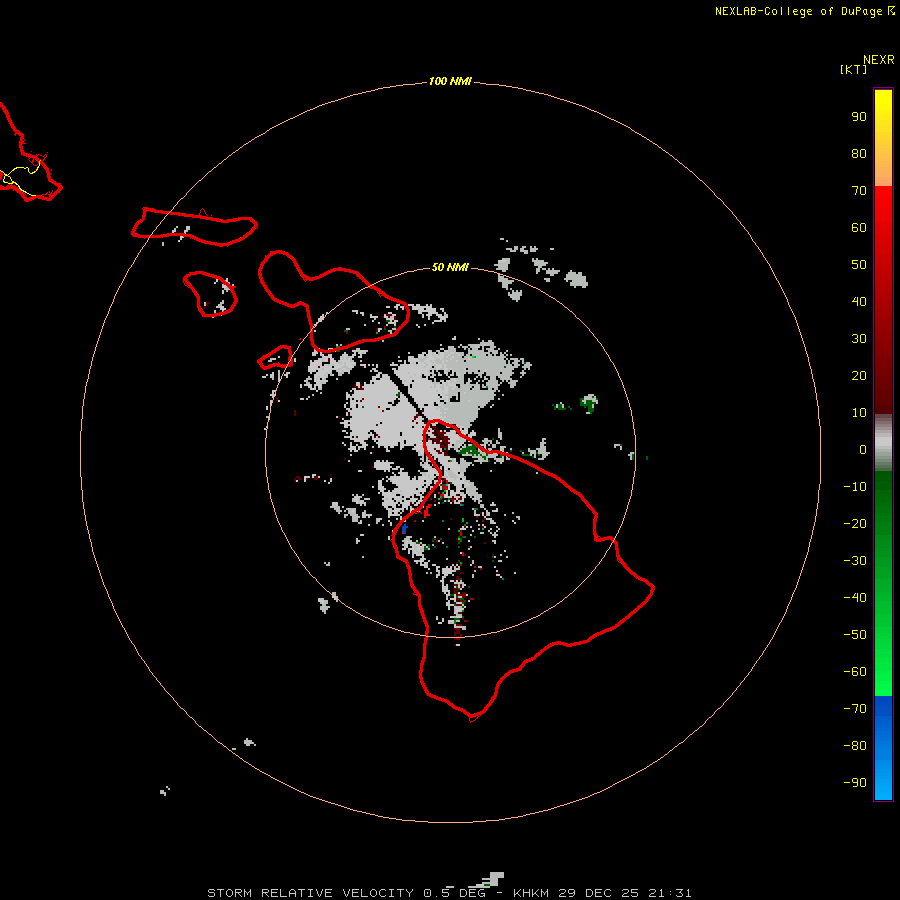The height and width of the screenshot is (900, 900).
Task: Click the -50 value on velocity scale
Action: click(x=855, y=635)
